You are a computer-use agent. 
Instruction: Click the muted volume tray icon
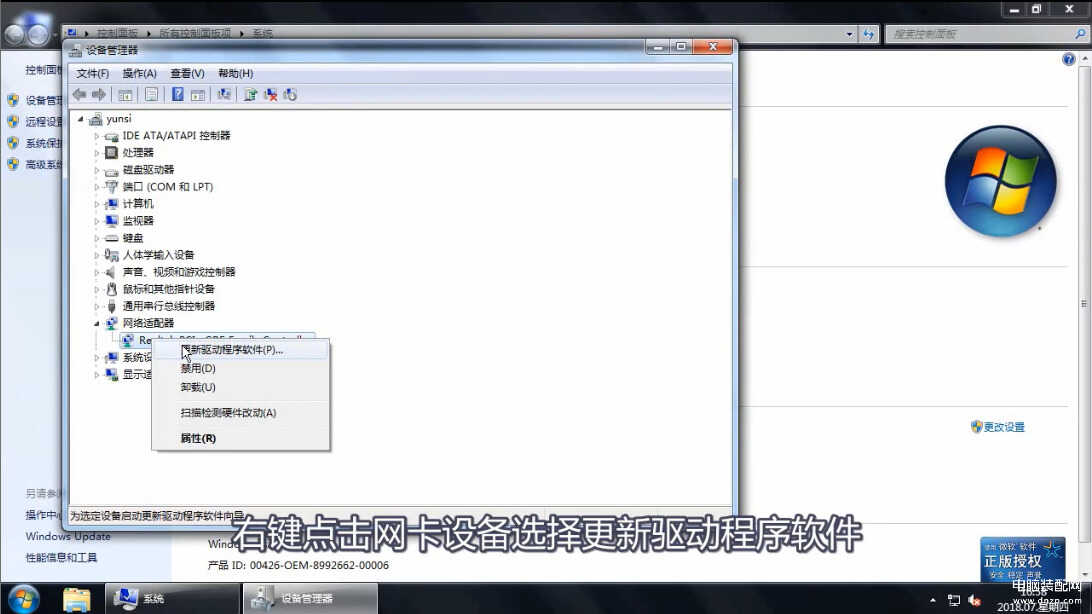975,600
